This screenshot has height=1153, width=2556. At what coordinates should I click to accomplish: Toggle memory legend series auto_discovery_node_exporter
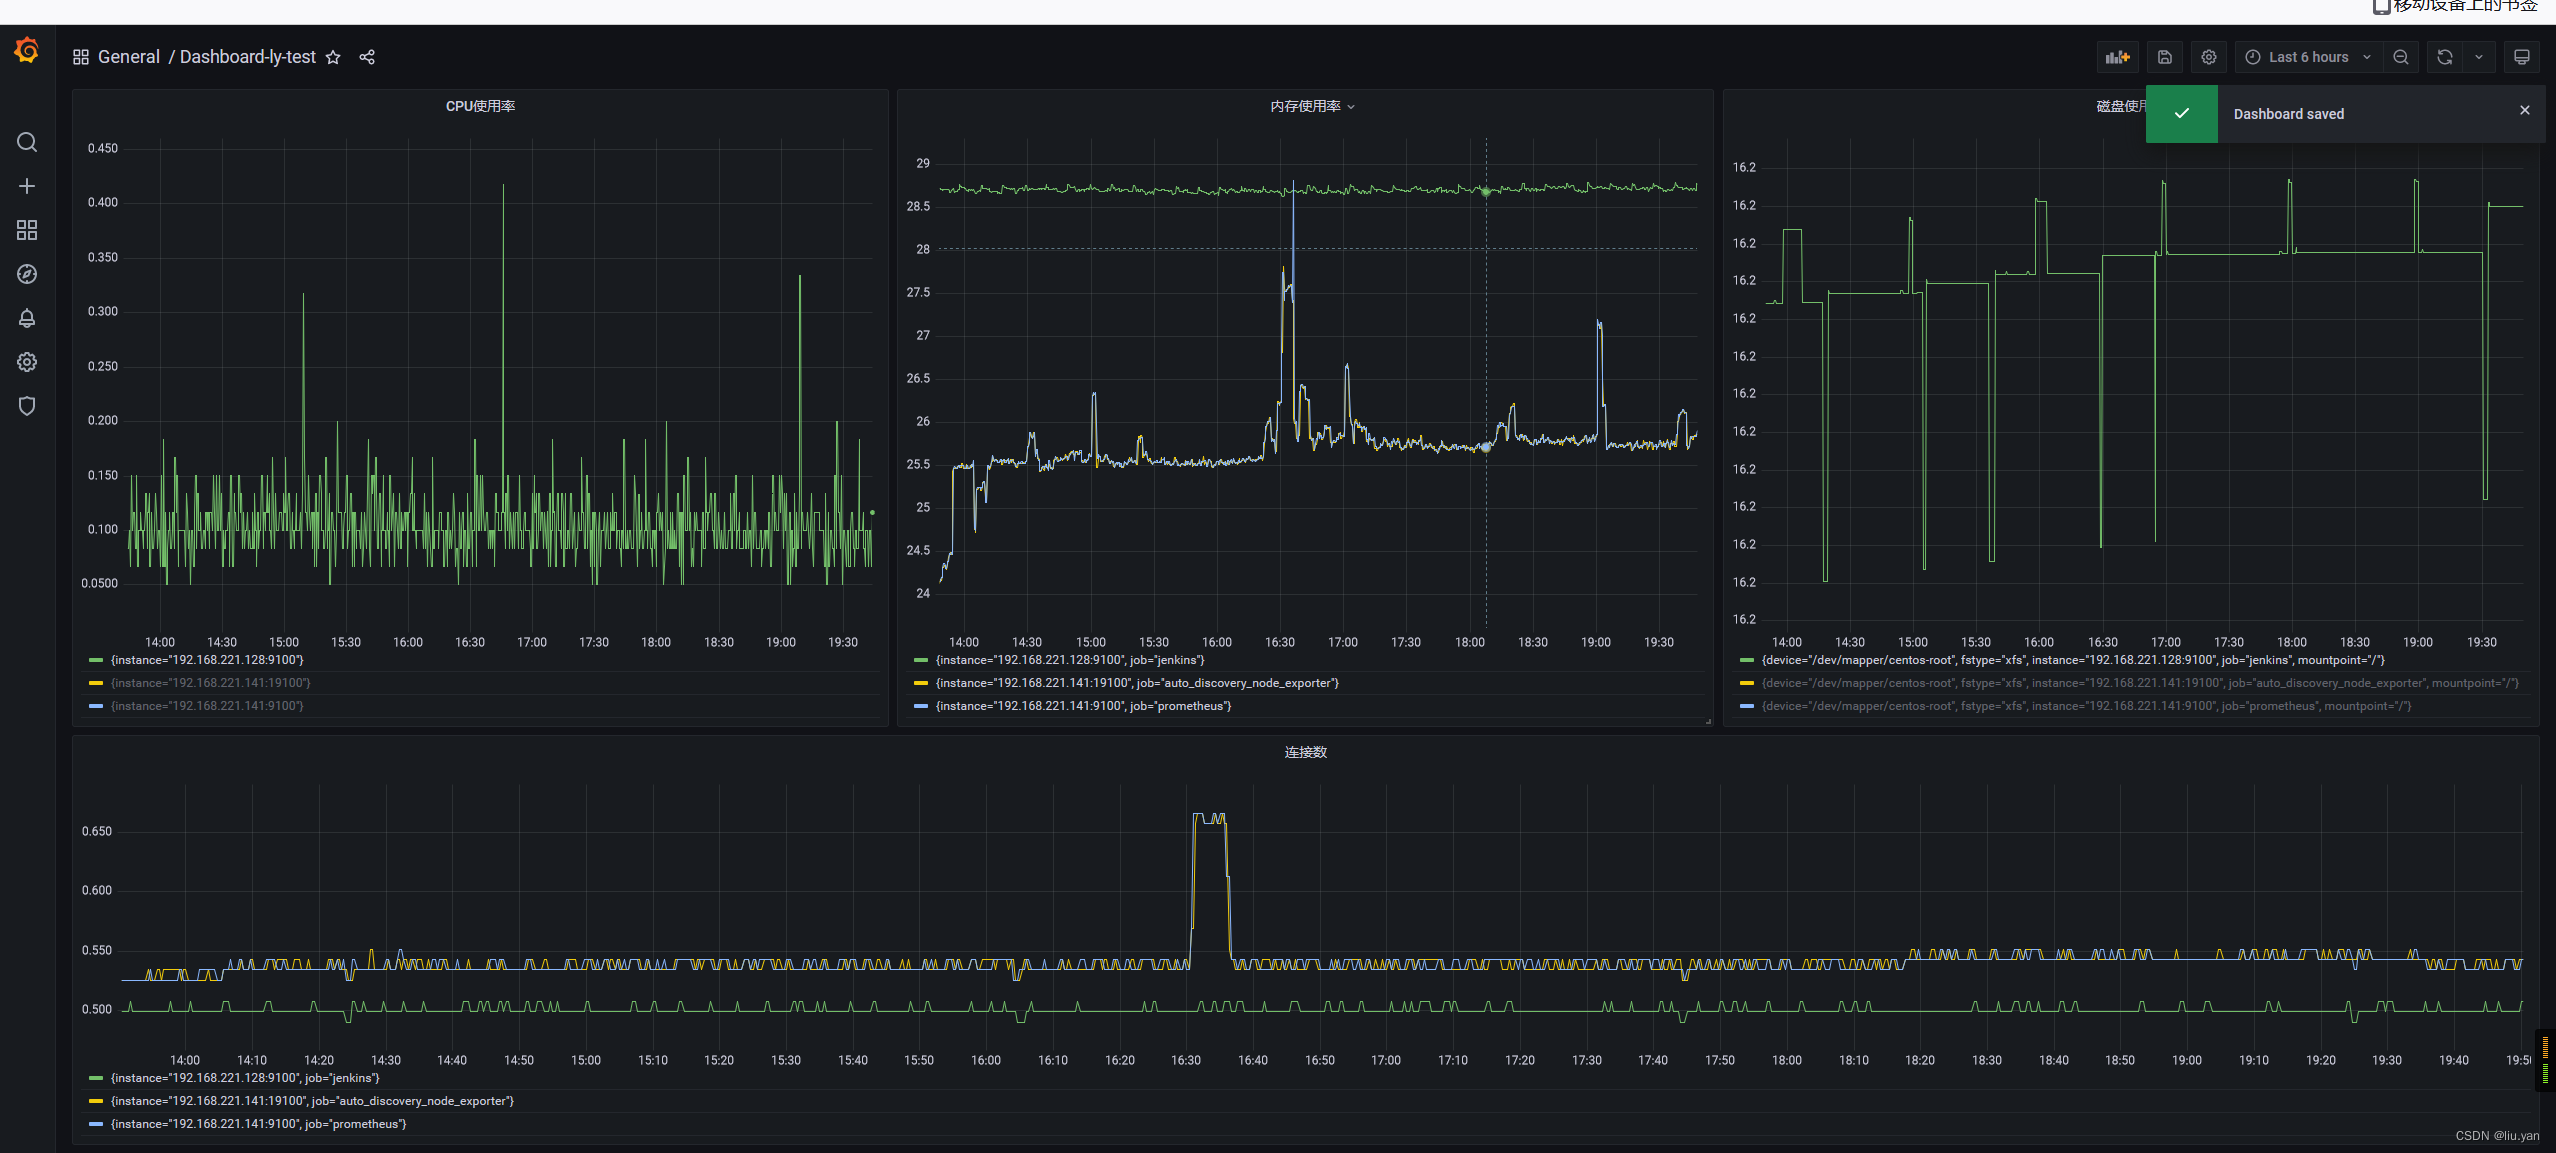pyautogui.click(x=1137, y=683)
